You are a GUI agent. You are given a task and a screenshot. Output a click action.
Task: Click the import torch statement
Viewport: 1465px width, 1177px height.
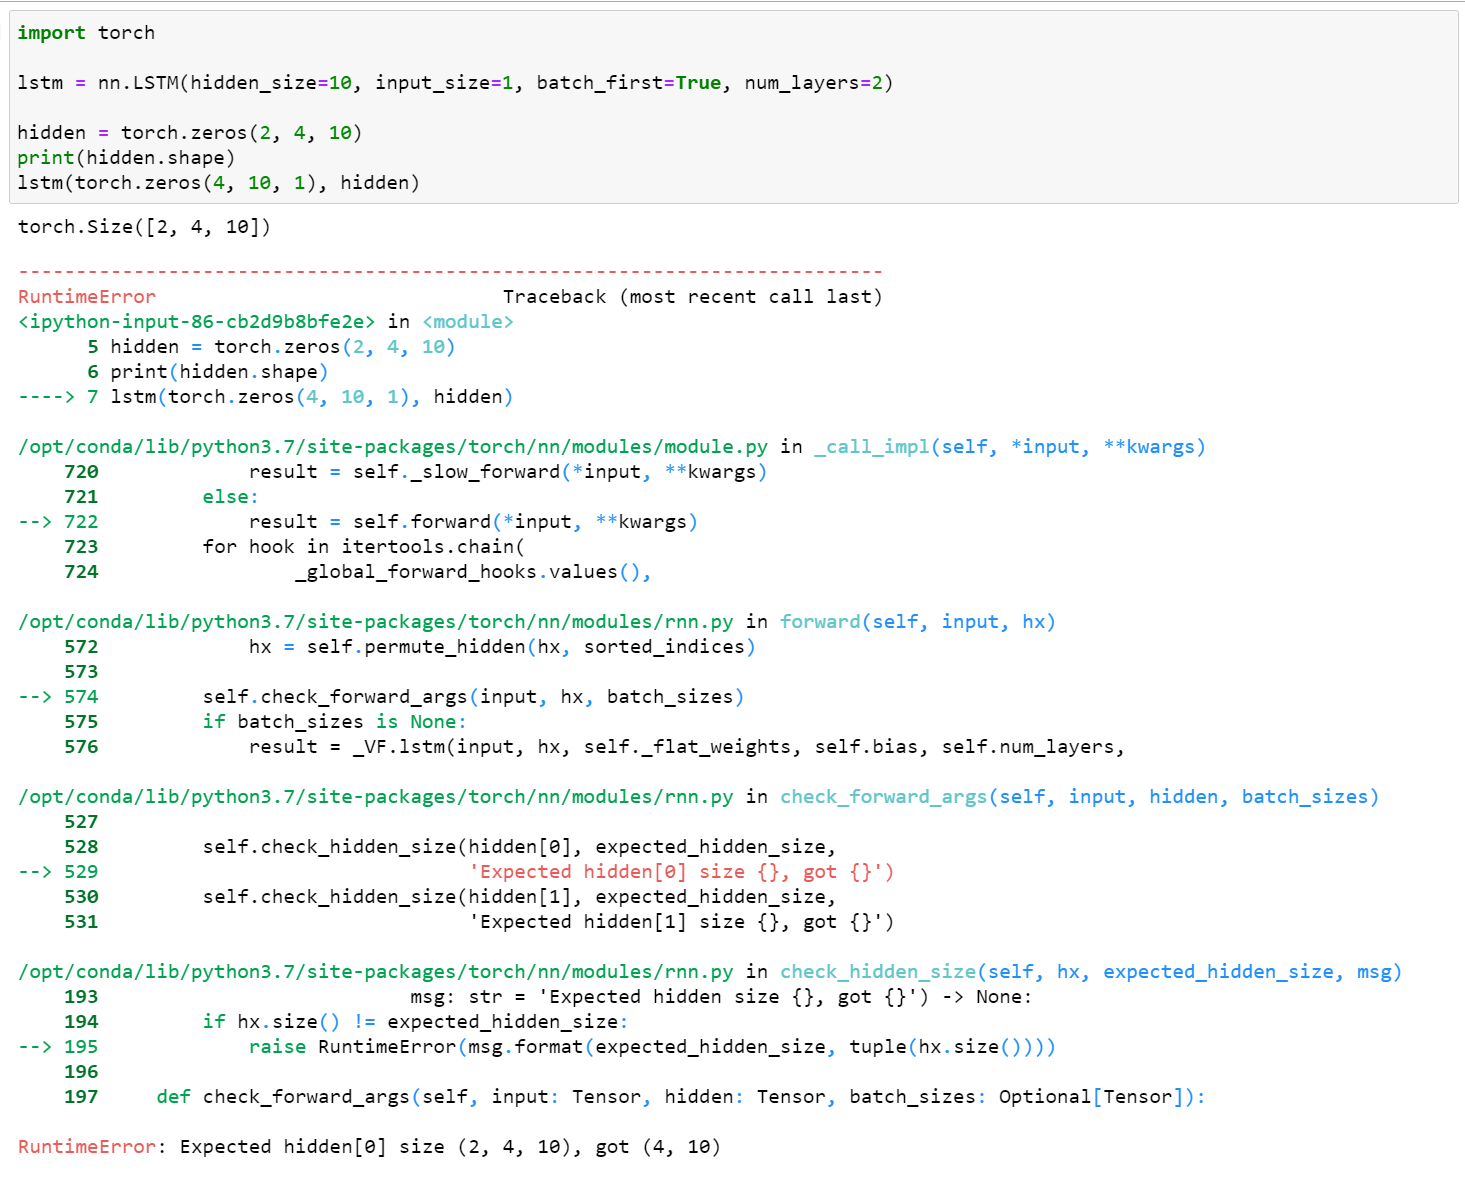point(85,32)
